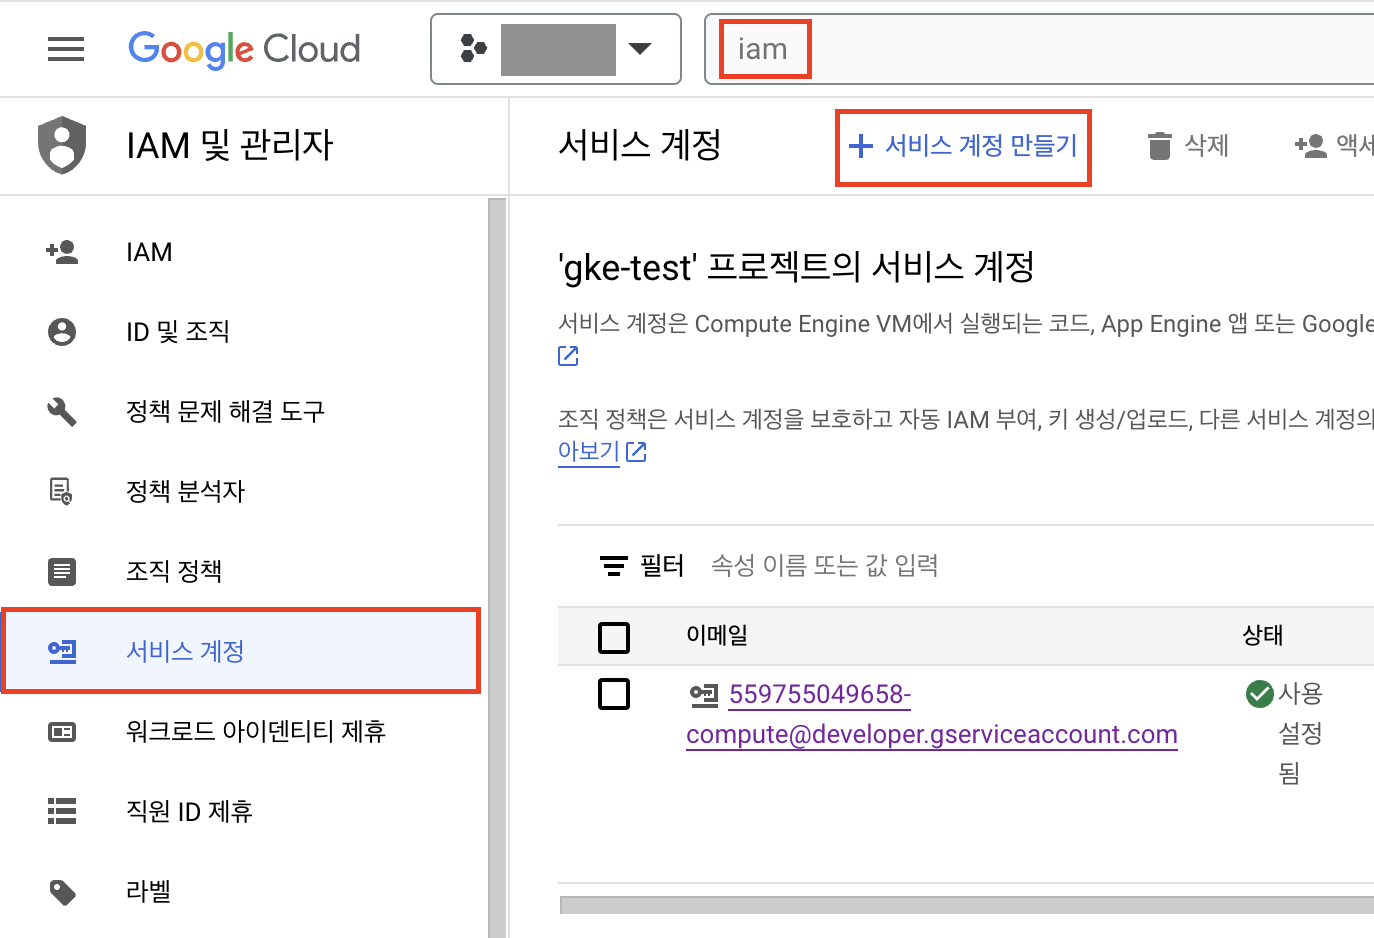Open the hamburger navigation menu

tap(66, 49)
